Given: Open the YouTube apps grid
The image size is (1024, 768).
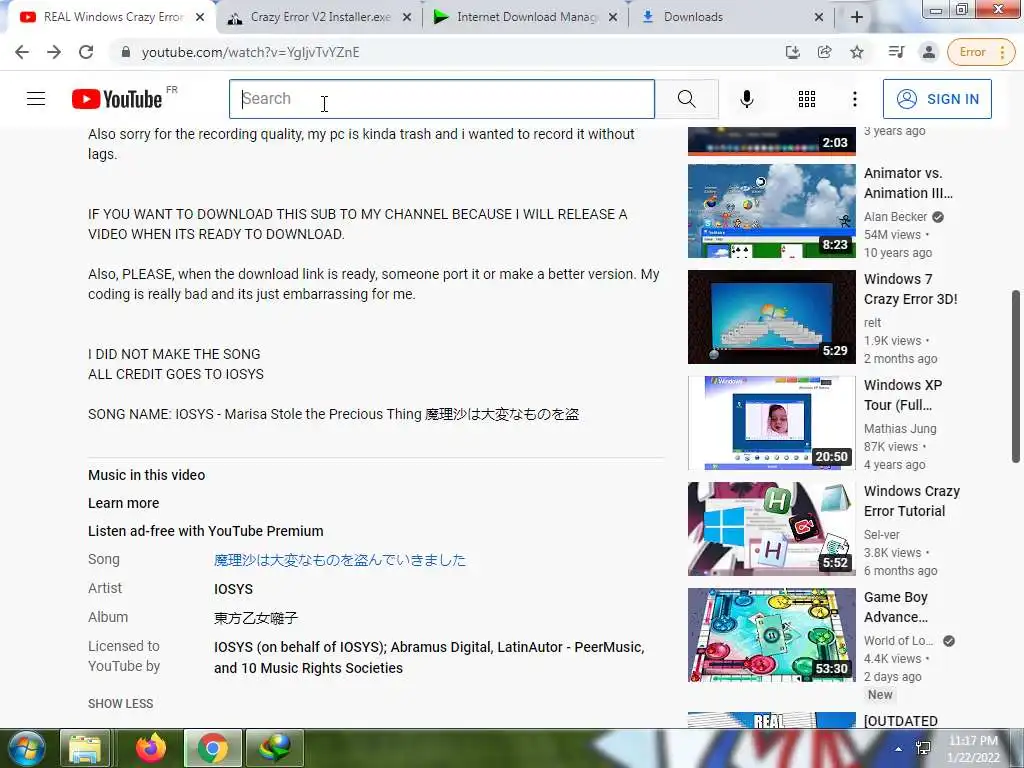Looking at the screenshot, I should tap(807, 99).
